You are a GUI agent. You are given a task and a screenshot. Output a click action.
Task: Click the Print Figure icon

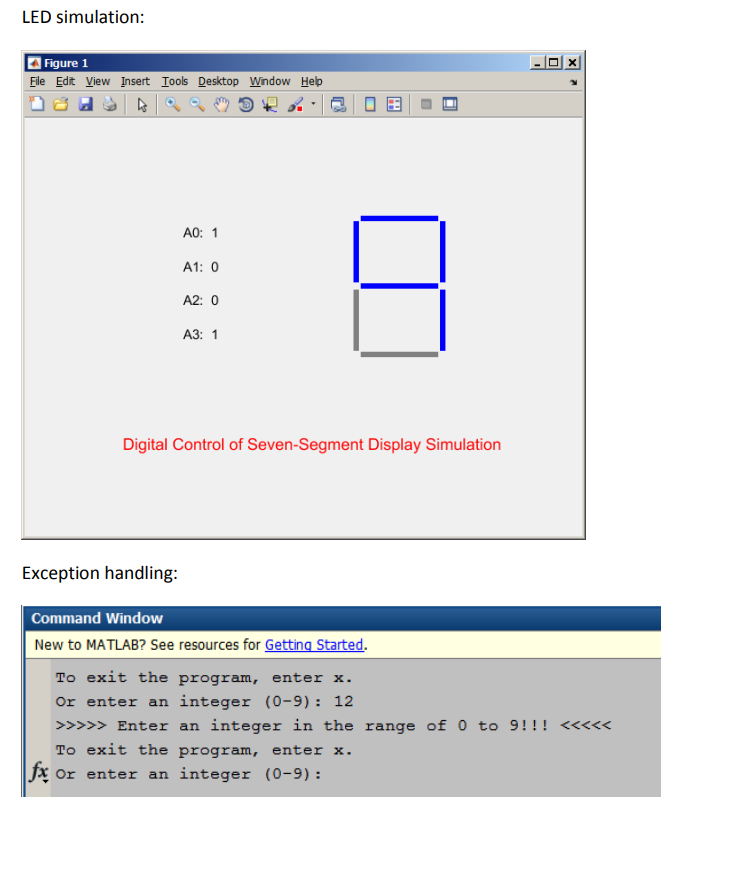[109, 104]
